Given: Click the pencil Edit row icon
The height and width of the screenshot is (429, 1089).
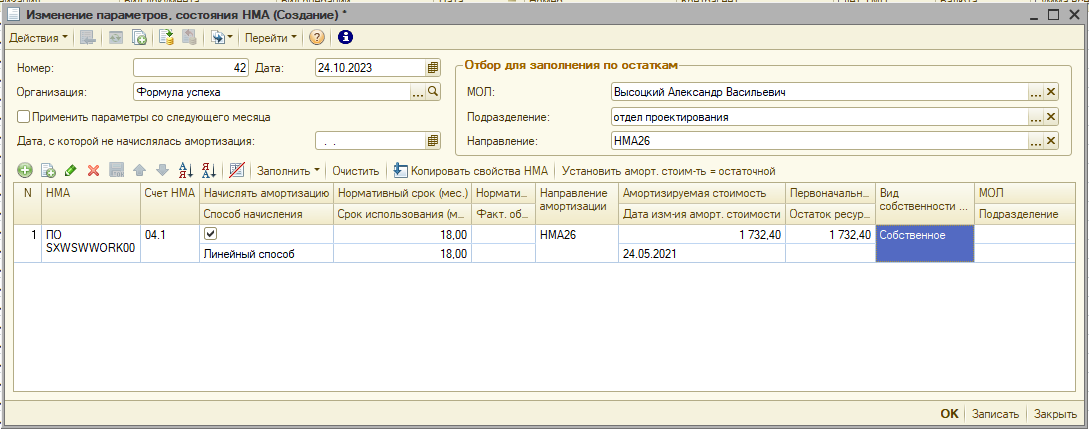Looking at the screenshot, I should click(x=70, y=171).
